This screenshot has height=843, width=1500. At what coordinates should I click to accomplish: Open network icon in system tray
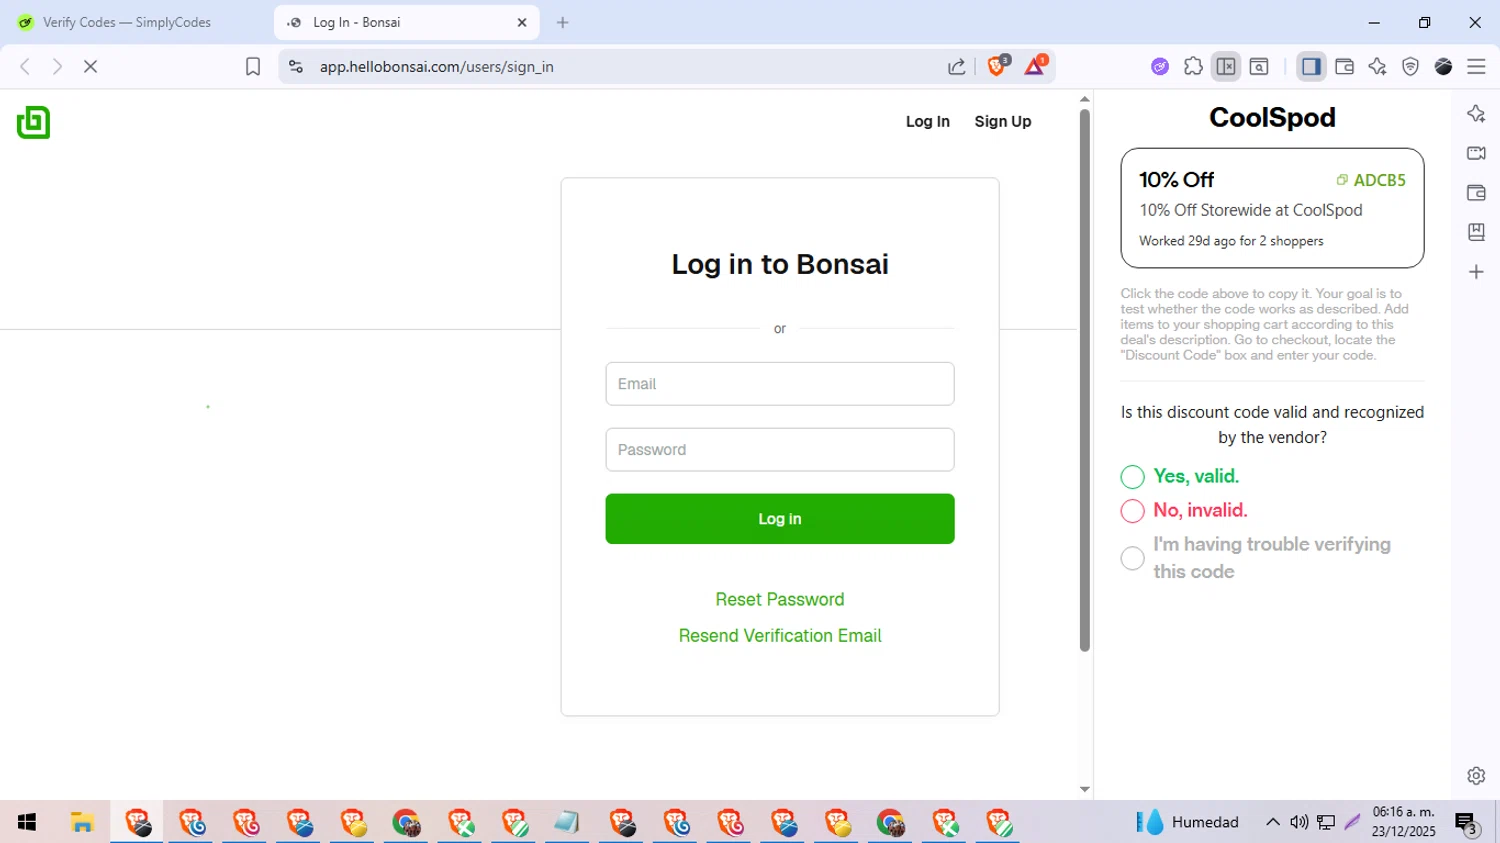1326,822
